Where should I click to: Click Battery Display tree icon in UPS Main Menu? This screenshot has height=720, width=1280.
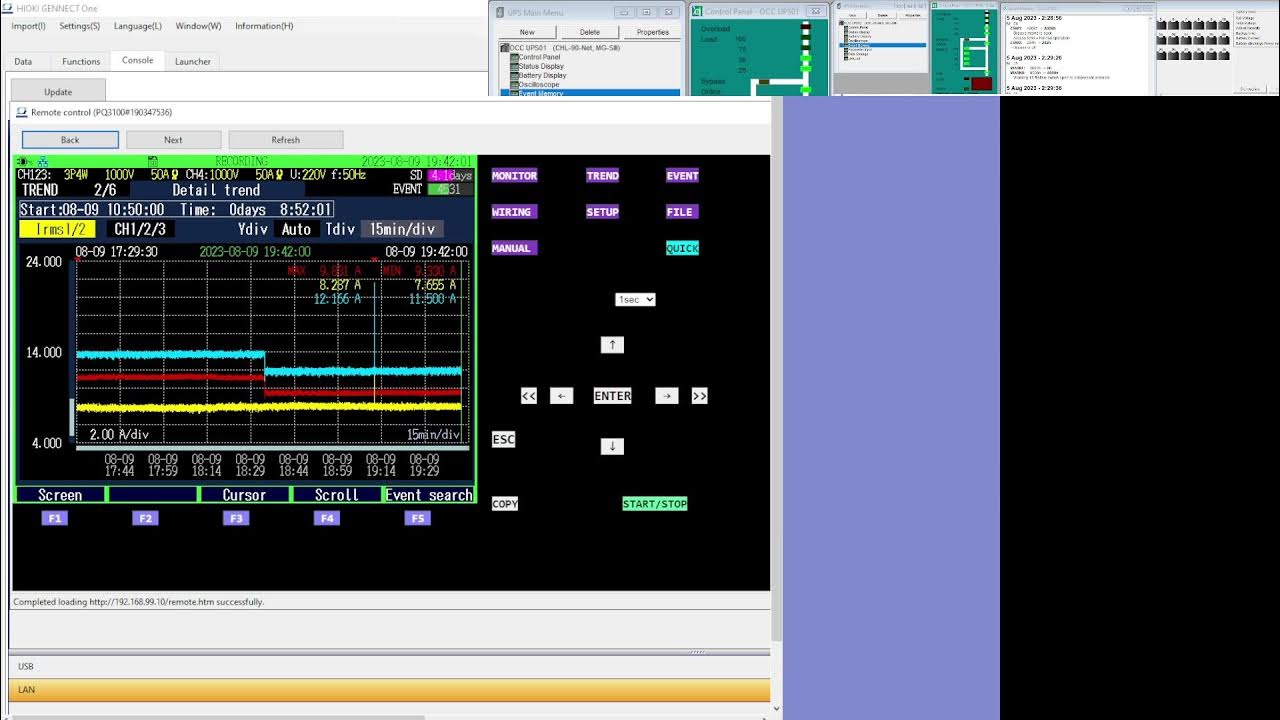[x=514, y=75]
